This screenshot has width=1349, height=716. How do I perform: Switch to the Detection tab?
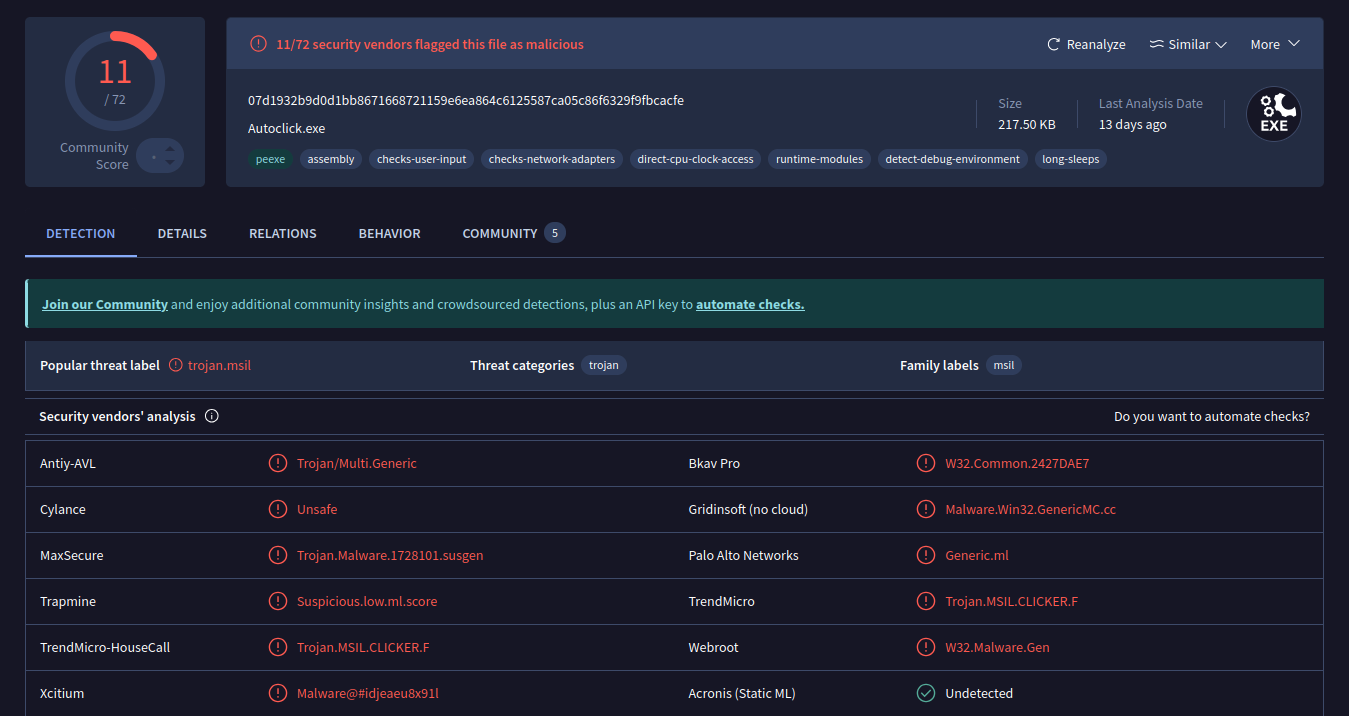point(81,233)
